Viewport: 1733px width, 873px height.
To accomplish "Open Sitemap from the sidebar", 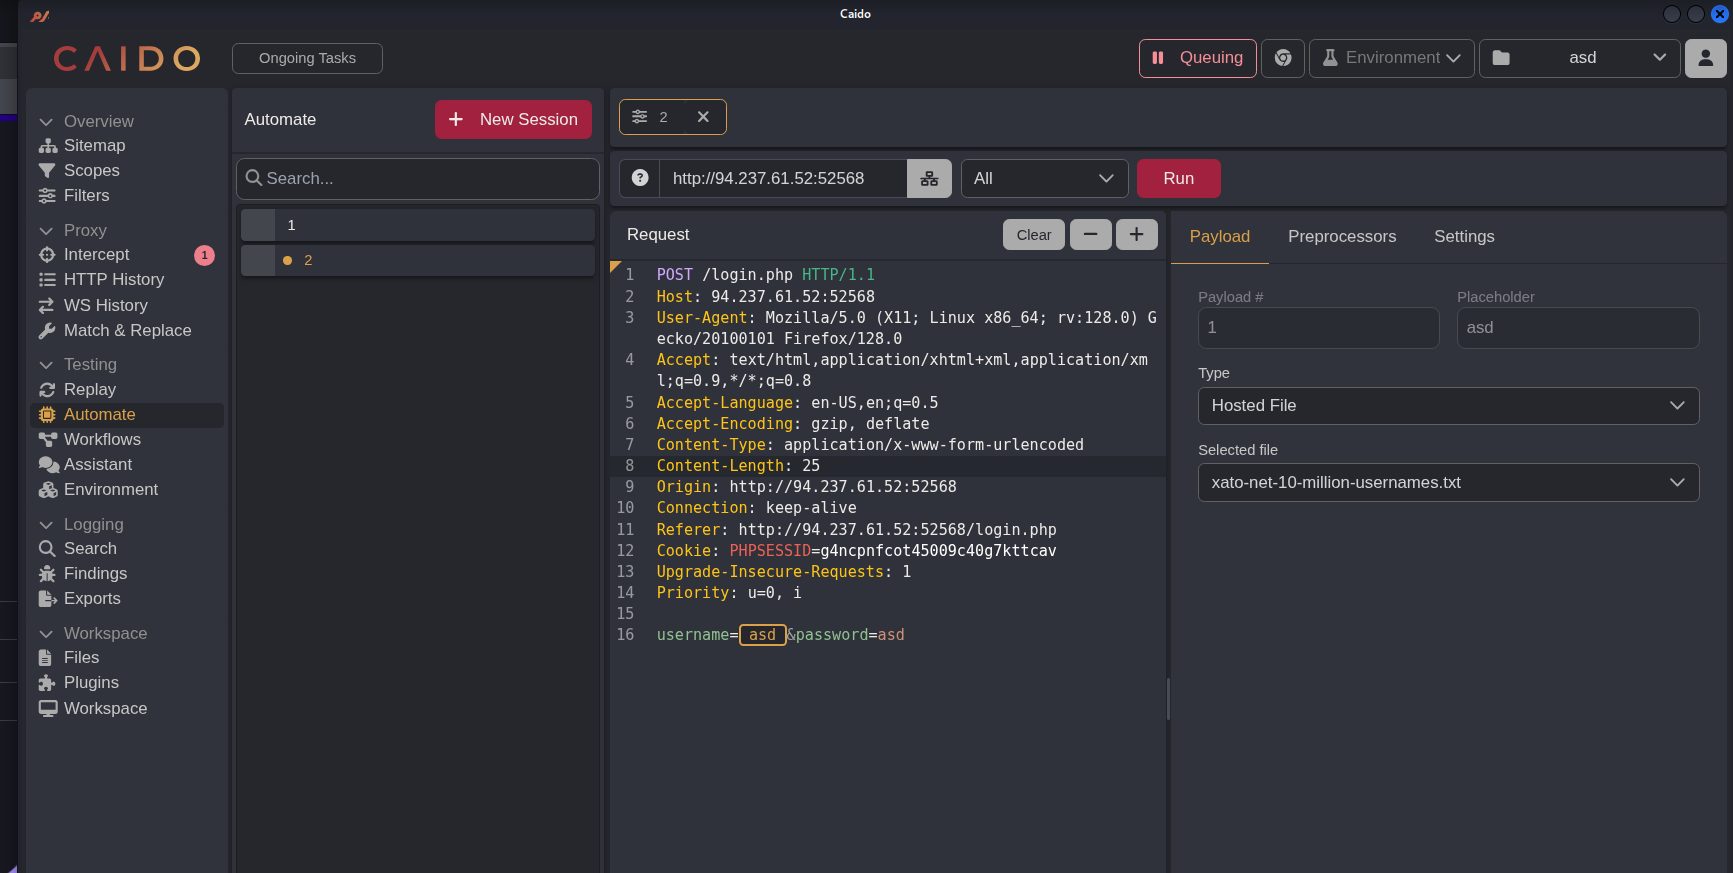I will [94, 145].
